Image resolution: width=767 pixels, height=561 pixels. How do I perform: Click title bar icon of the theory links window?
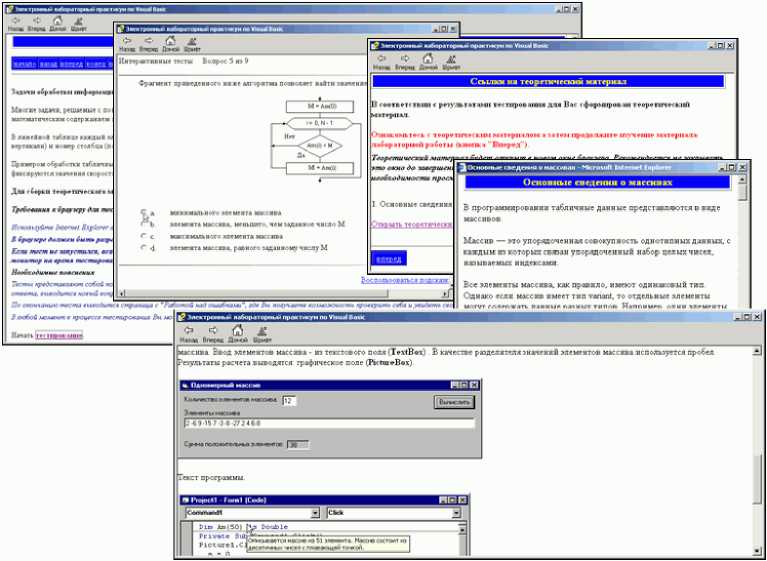point(375,45)
